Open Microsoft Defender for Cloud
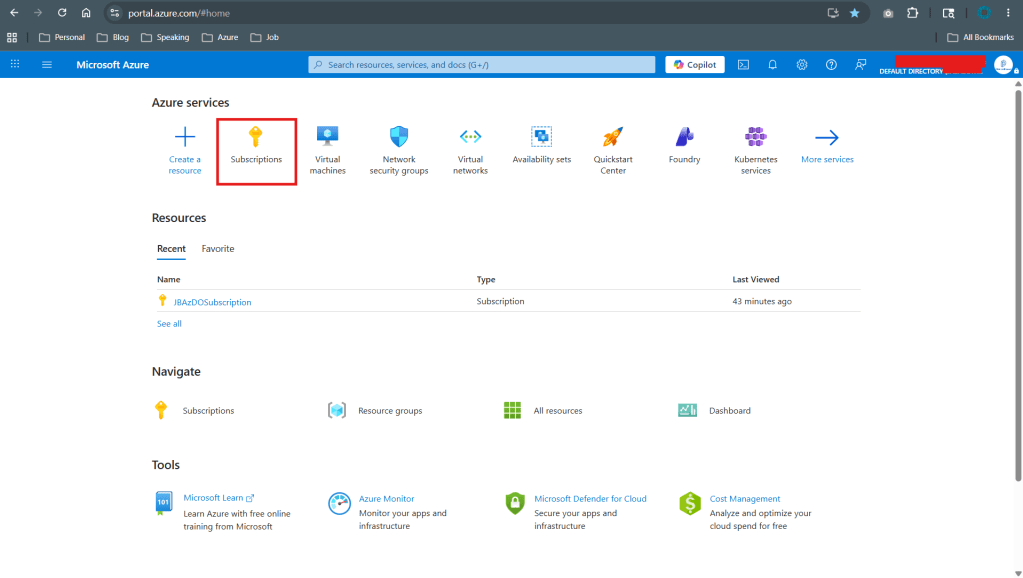This screenshot has height=578, width=1023. (x=590, y=498)
